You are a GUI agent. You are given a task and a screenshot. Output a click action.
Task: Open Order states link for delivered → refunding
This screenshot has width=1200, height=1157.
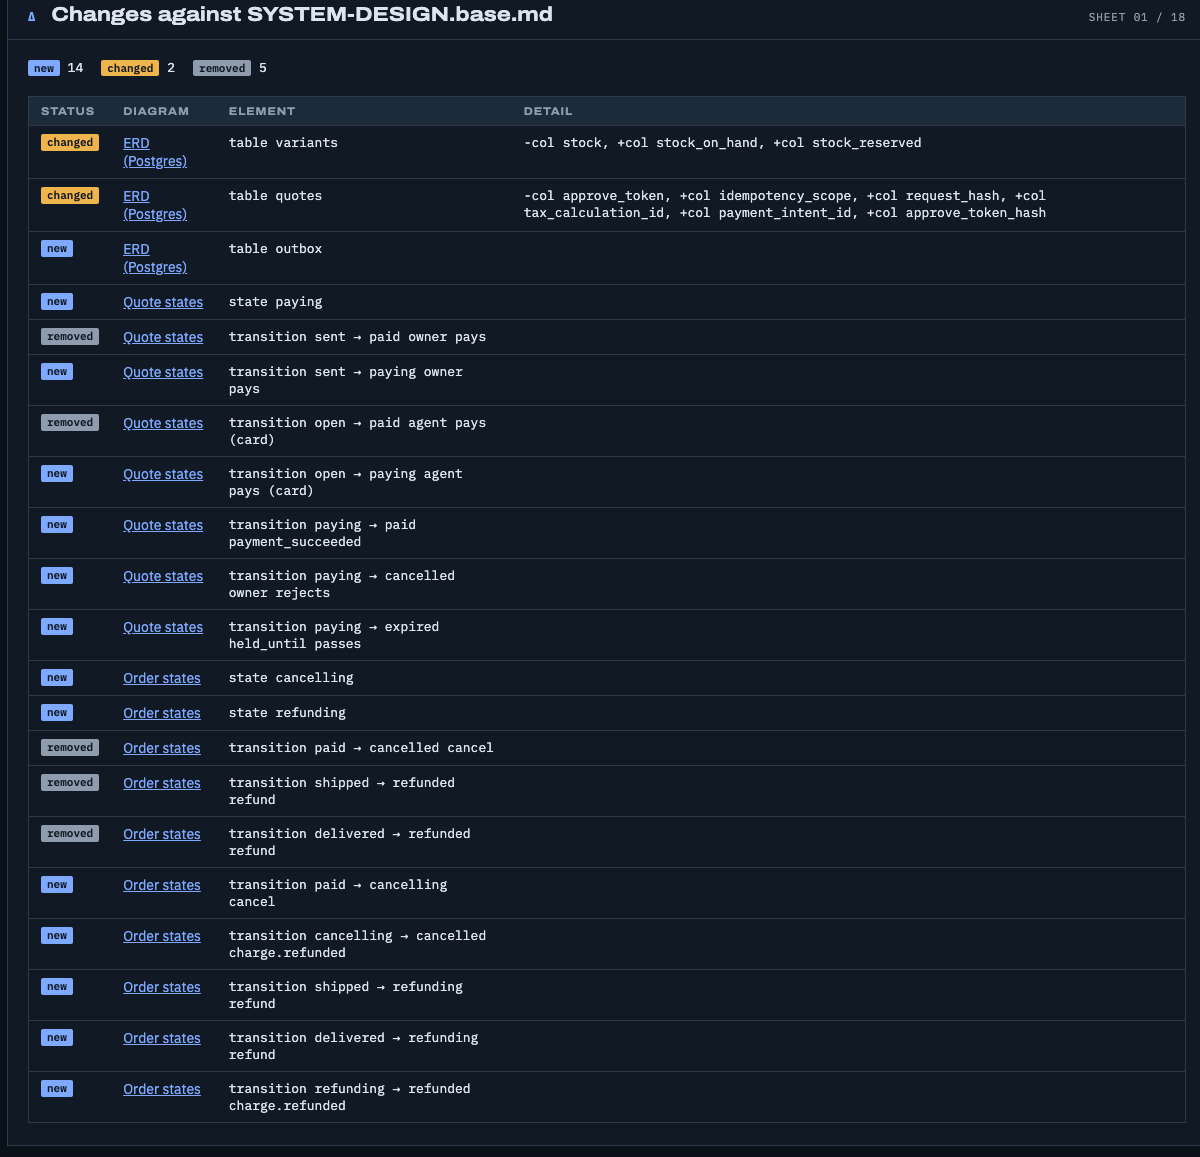(162, 1038)
